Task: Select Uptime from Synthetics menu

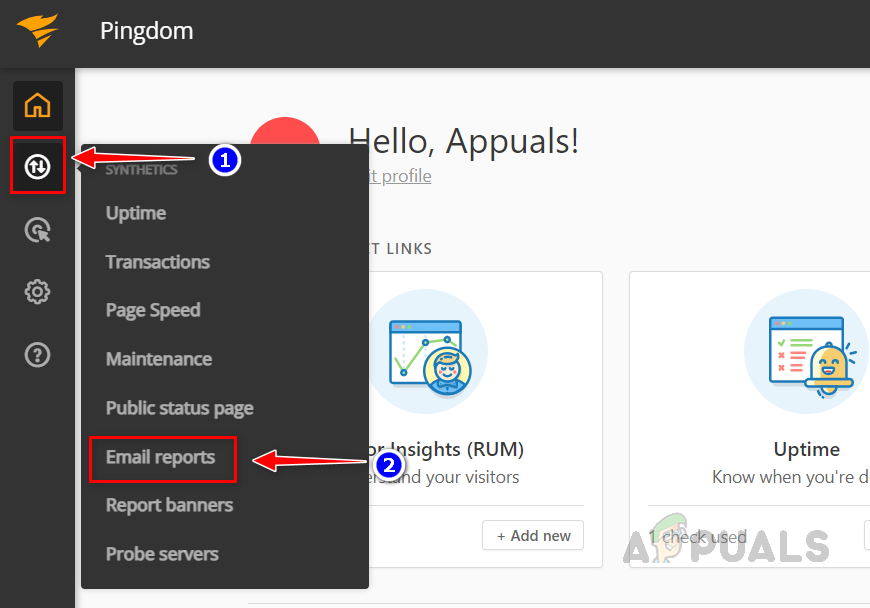Action: point(136,213)
